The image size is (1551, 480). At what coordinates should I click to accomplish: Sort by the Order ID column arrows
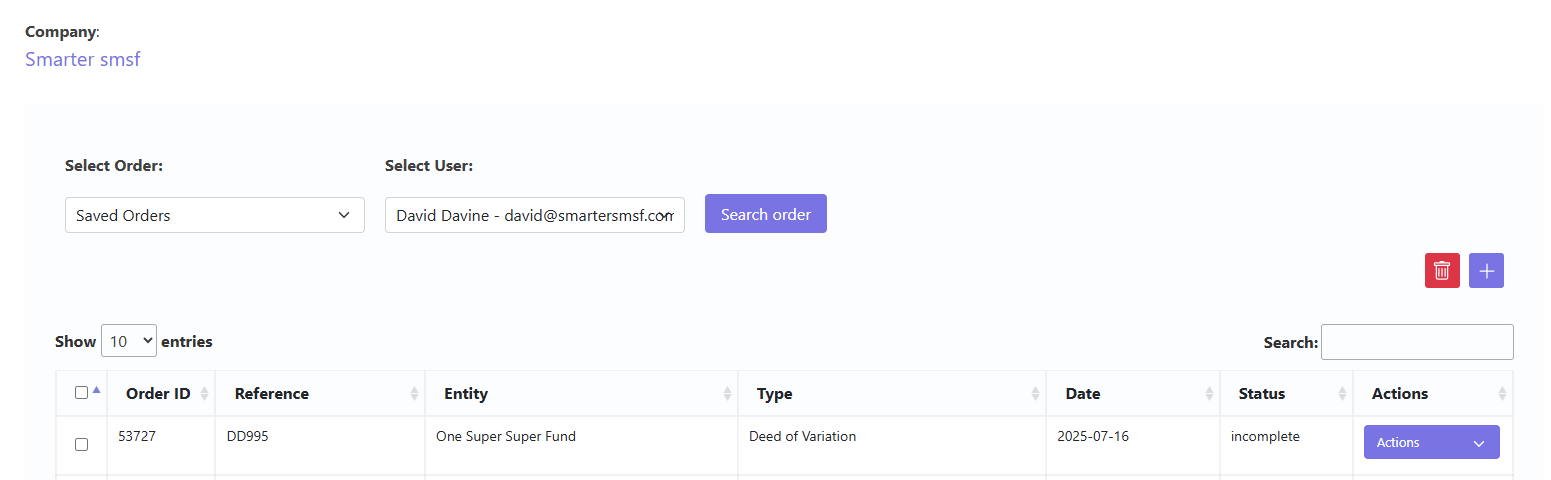pyautogui.click(x=204, y=394)
